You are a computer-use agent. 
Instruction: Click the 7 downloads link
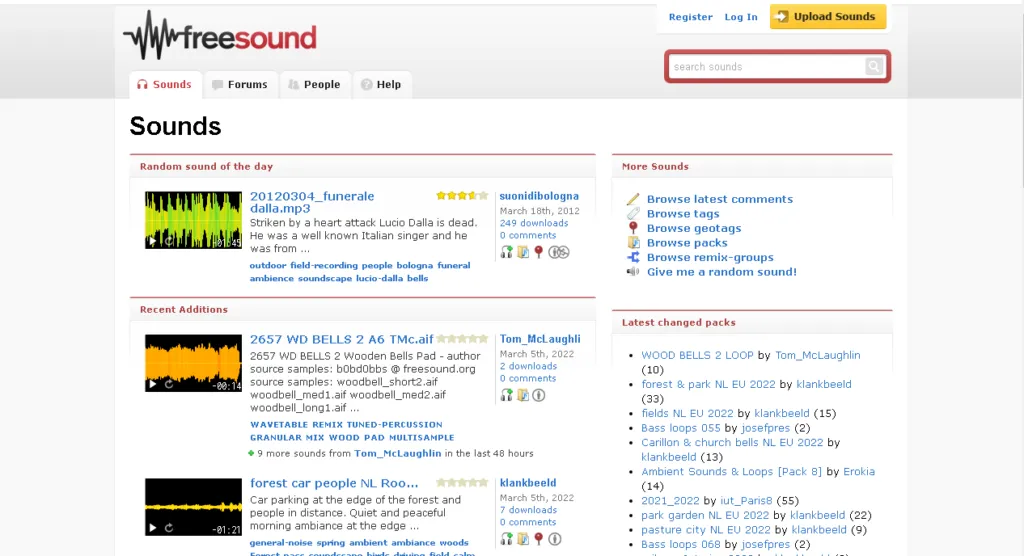click(x=528, y=510)
